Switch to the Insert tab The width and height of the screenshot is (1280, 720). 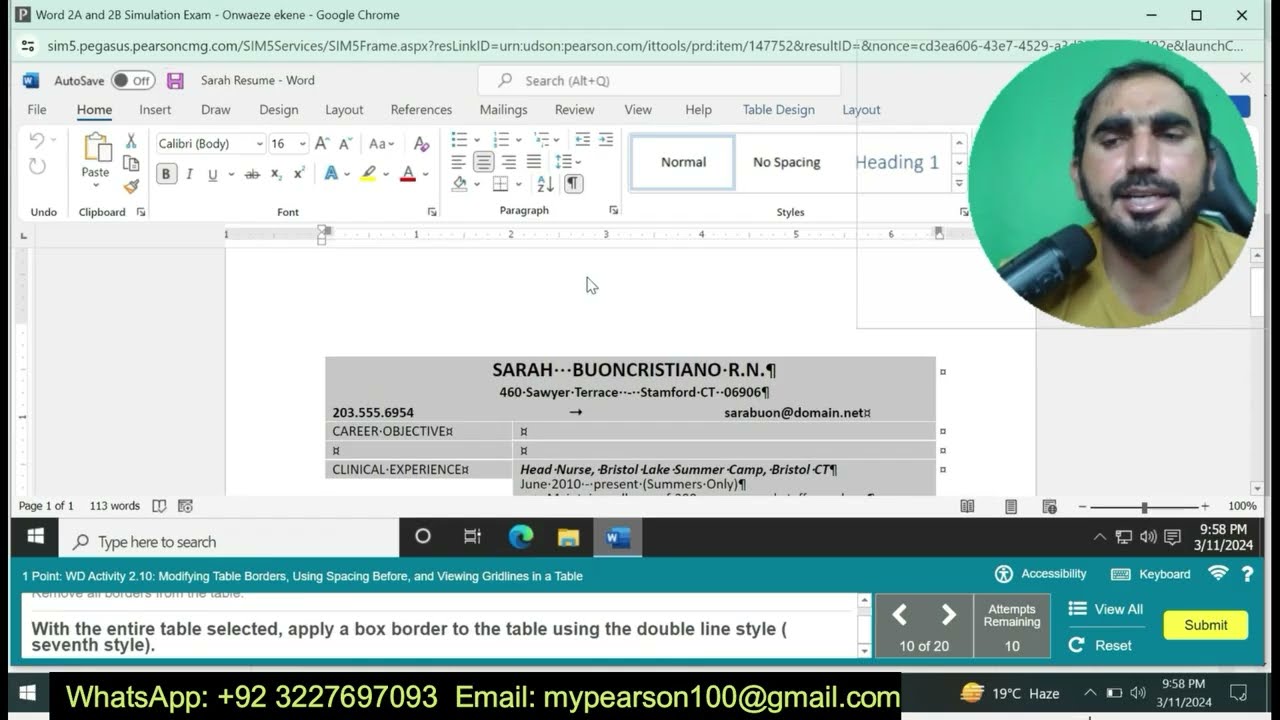tap(155, 110)
